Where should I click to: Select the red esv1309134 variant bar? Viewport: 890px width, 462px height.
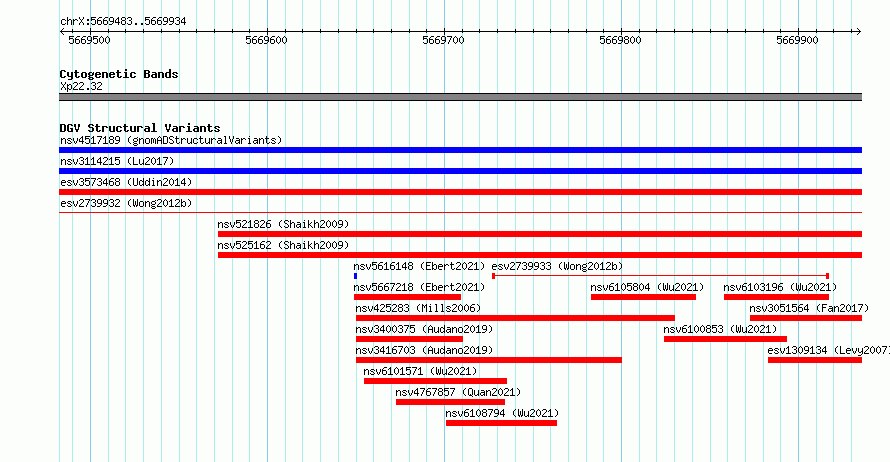click(815, 360)
